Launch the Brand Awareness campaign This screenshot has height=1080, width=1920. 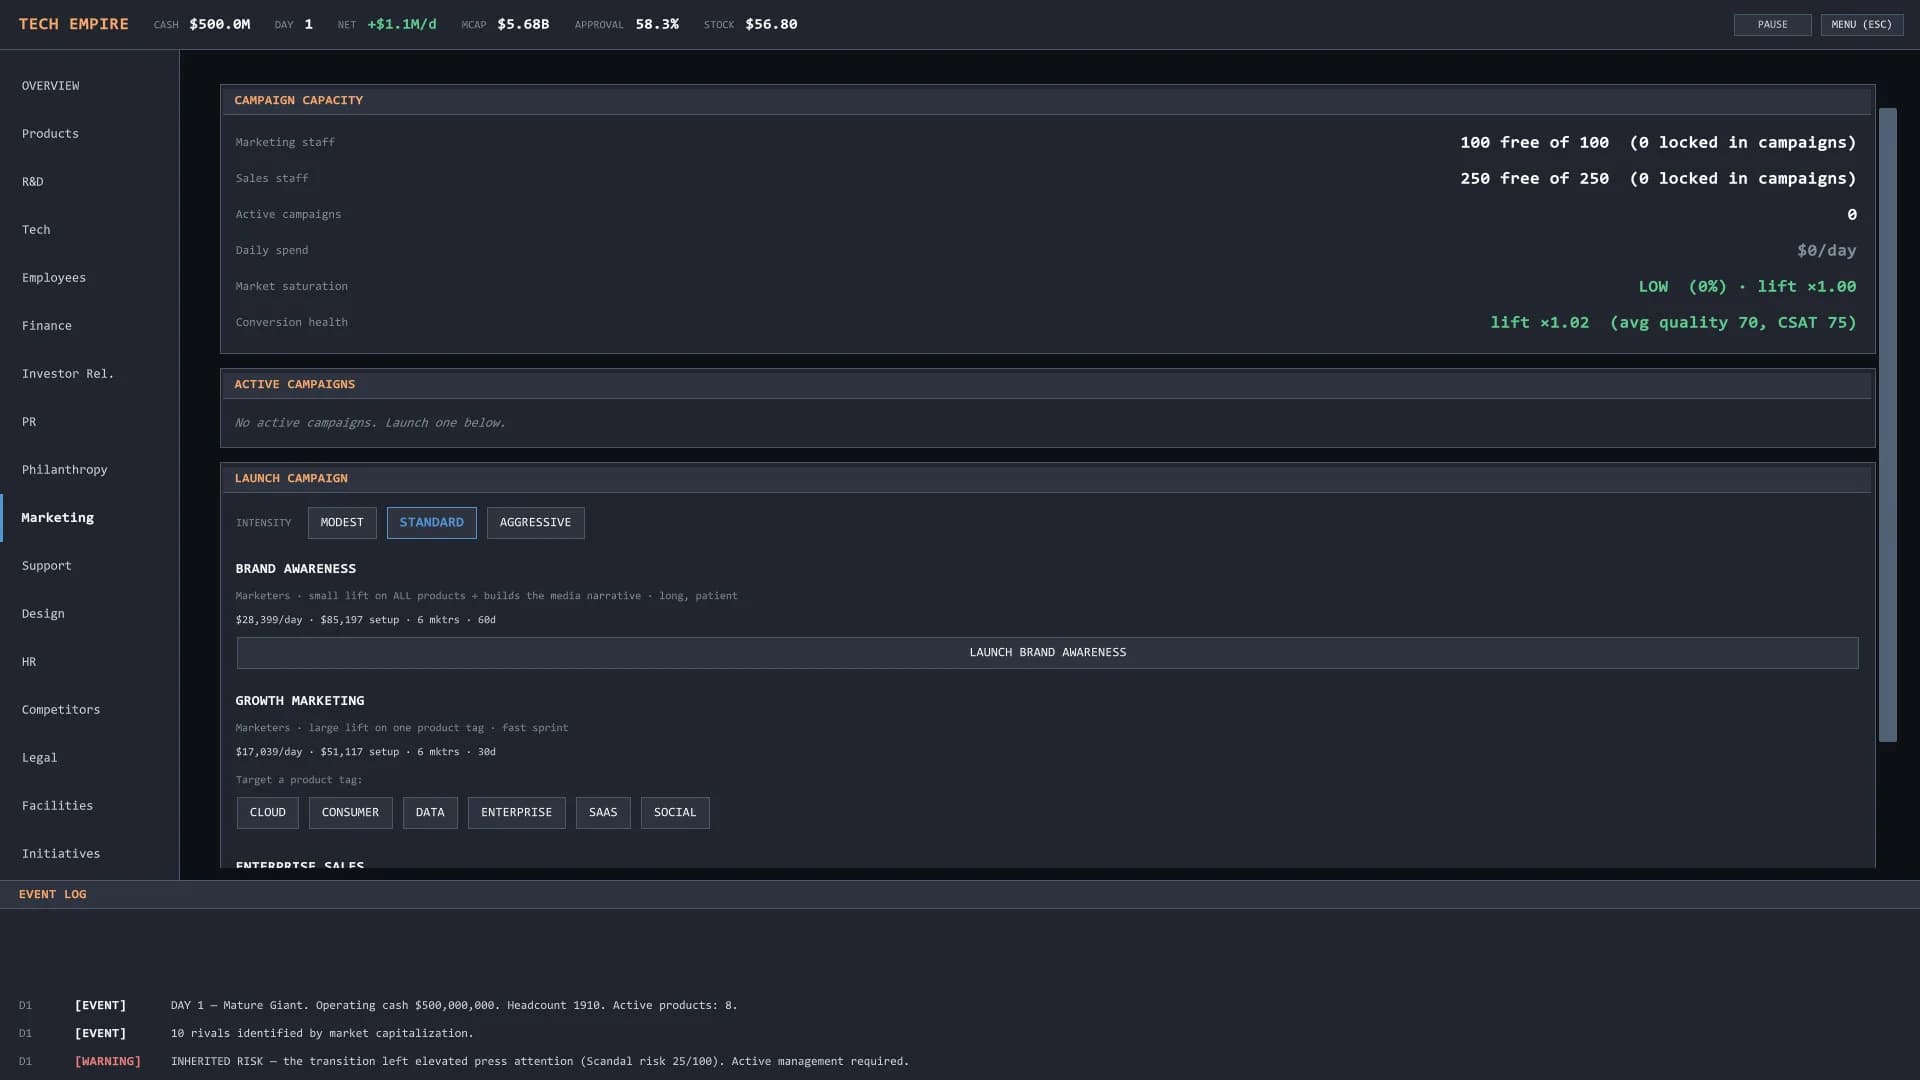pyautogui.click(x=1047, y=653)
